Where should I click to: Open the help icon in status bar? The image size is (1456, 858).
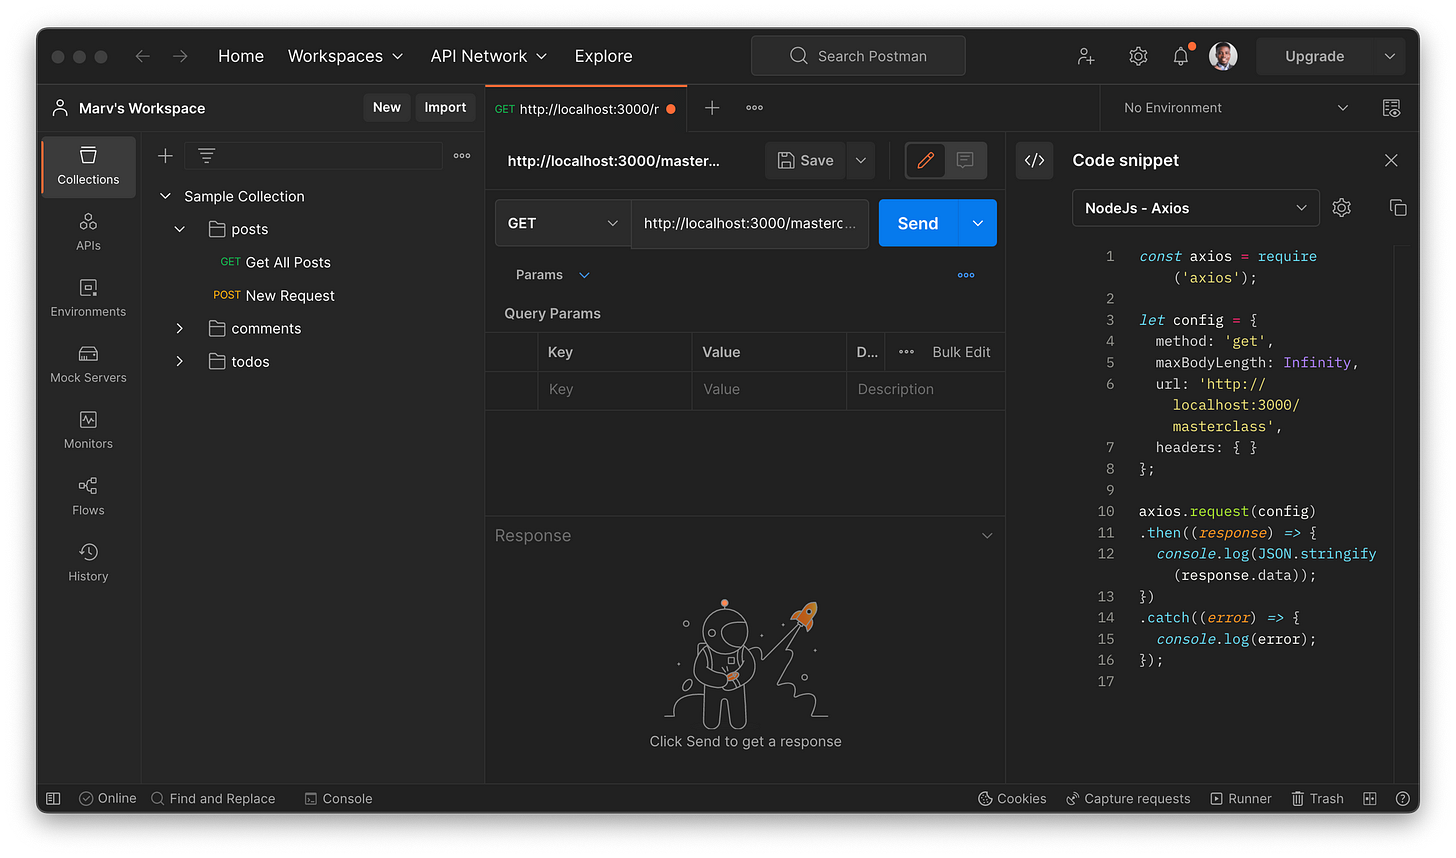pyautogui.click(x=1402, y=798)
